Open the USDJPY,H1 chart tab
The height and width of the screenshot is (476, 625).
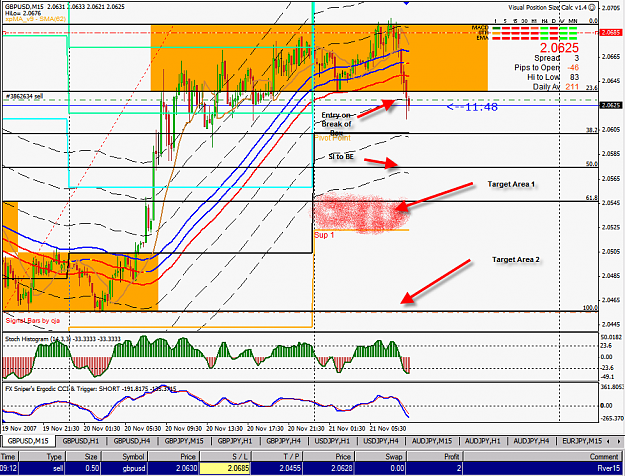point(332,441)
